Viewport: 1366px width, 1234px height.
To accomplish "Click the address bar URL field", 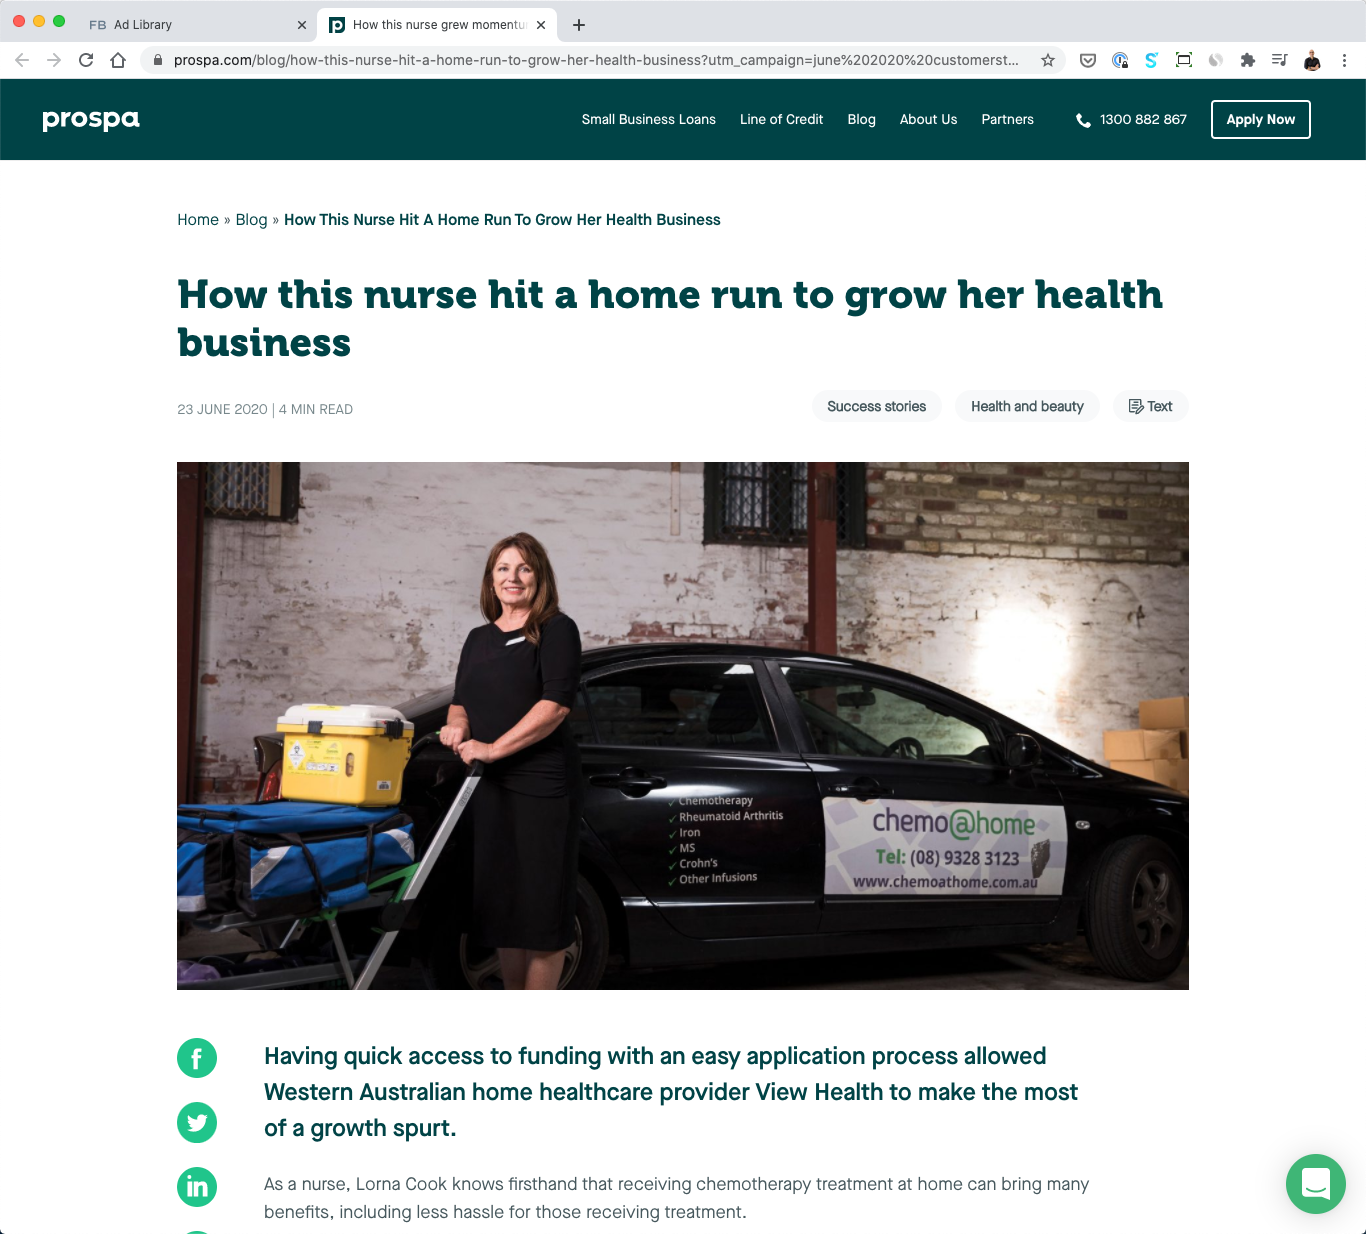I will click(596, 60).
